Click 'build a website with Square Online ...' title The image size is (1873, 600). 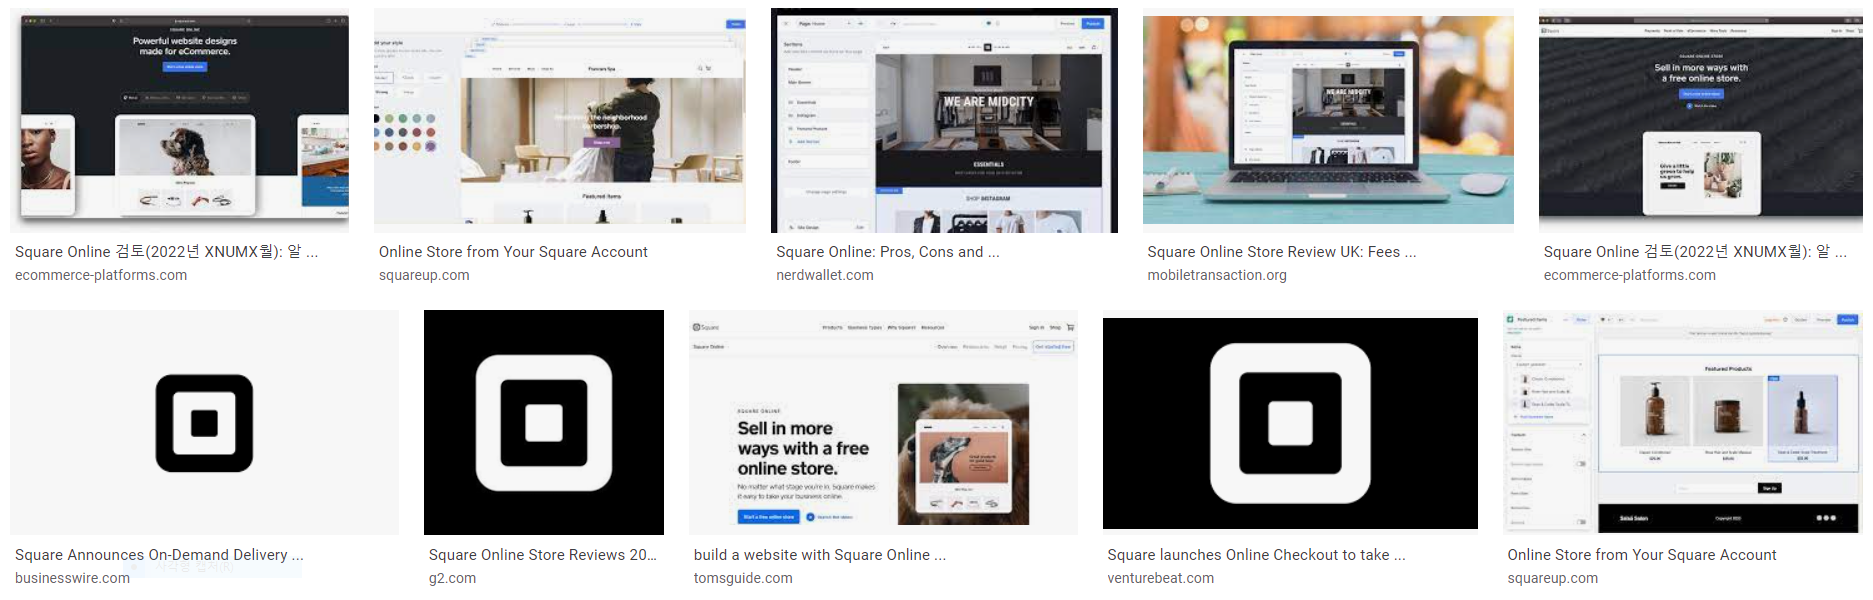point(819,555)
